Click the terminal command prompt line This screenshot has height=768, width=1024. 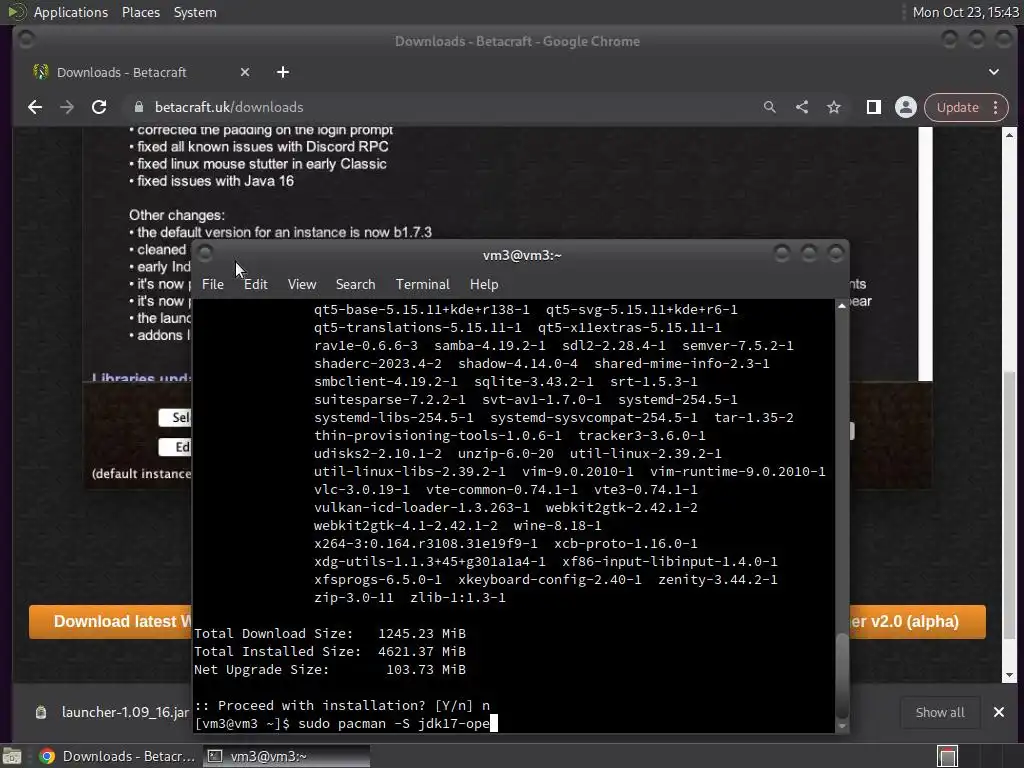[x=346, y=724]
